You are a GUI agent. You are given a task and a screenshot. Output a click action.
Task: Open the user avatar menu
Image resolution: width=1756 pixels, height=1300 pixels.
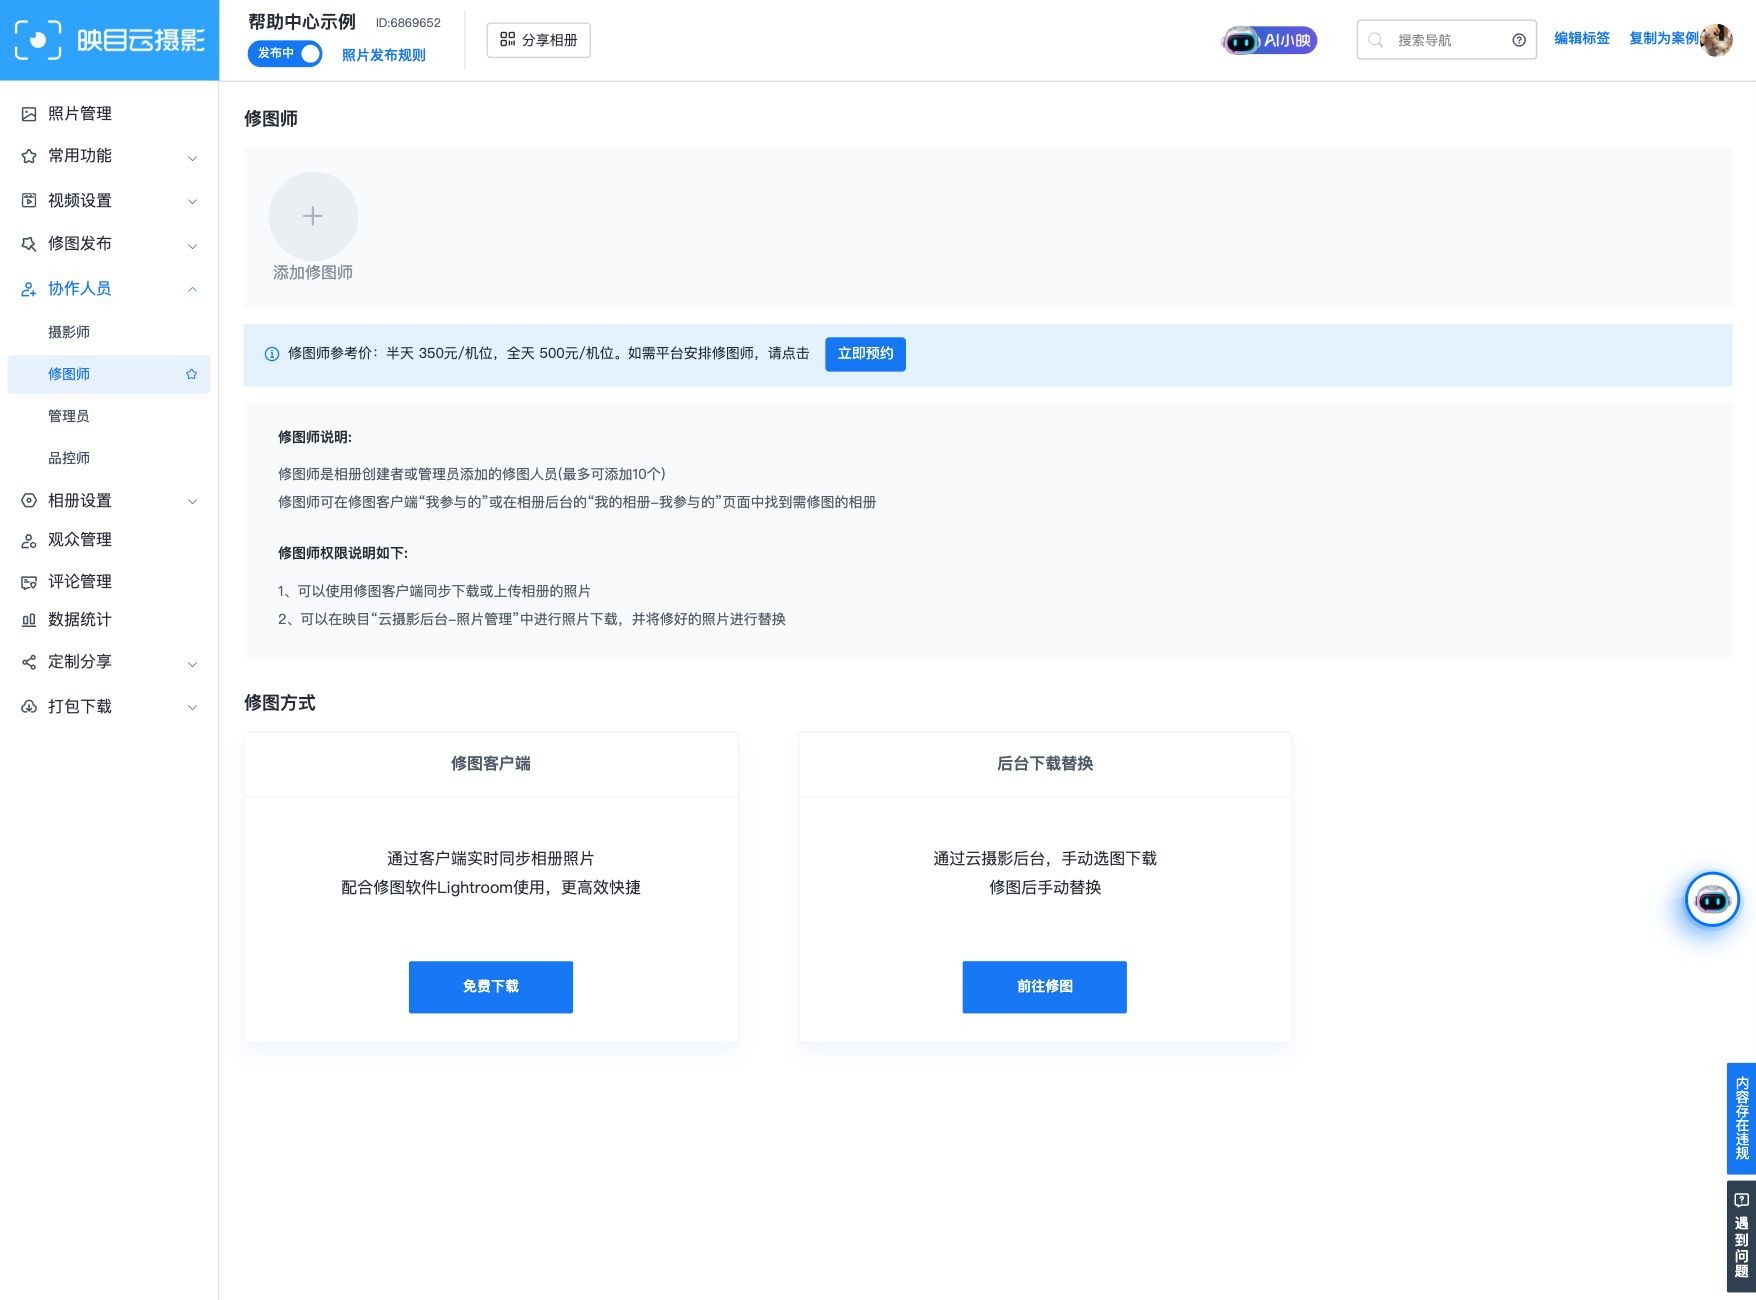point(1716,40)
